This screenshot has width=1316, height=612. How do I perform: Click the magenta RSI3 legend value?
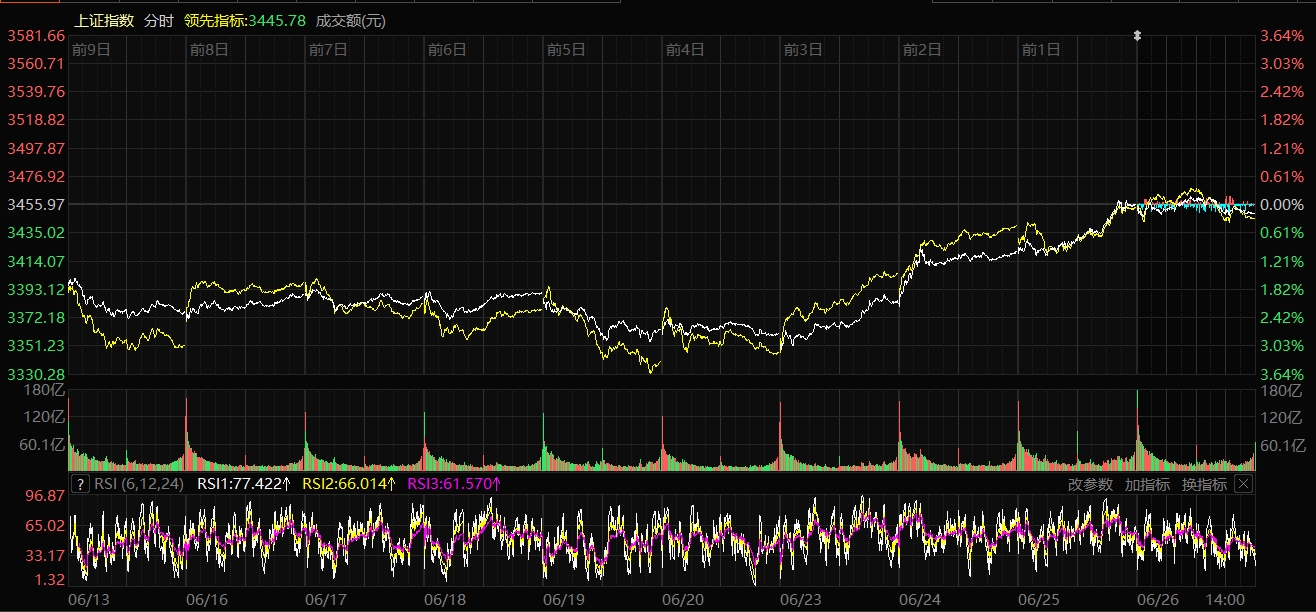454,484
